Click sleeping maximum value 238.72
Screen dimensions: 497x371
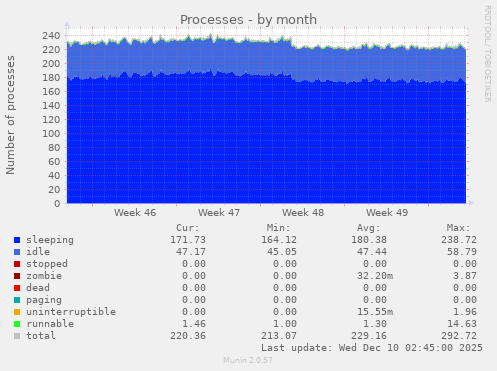pos(459,240)
